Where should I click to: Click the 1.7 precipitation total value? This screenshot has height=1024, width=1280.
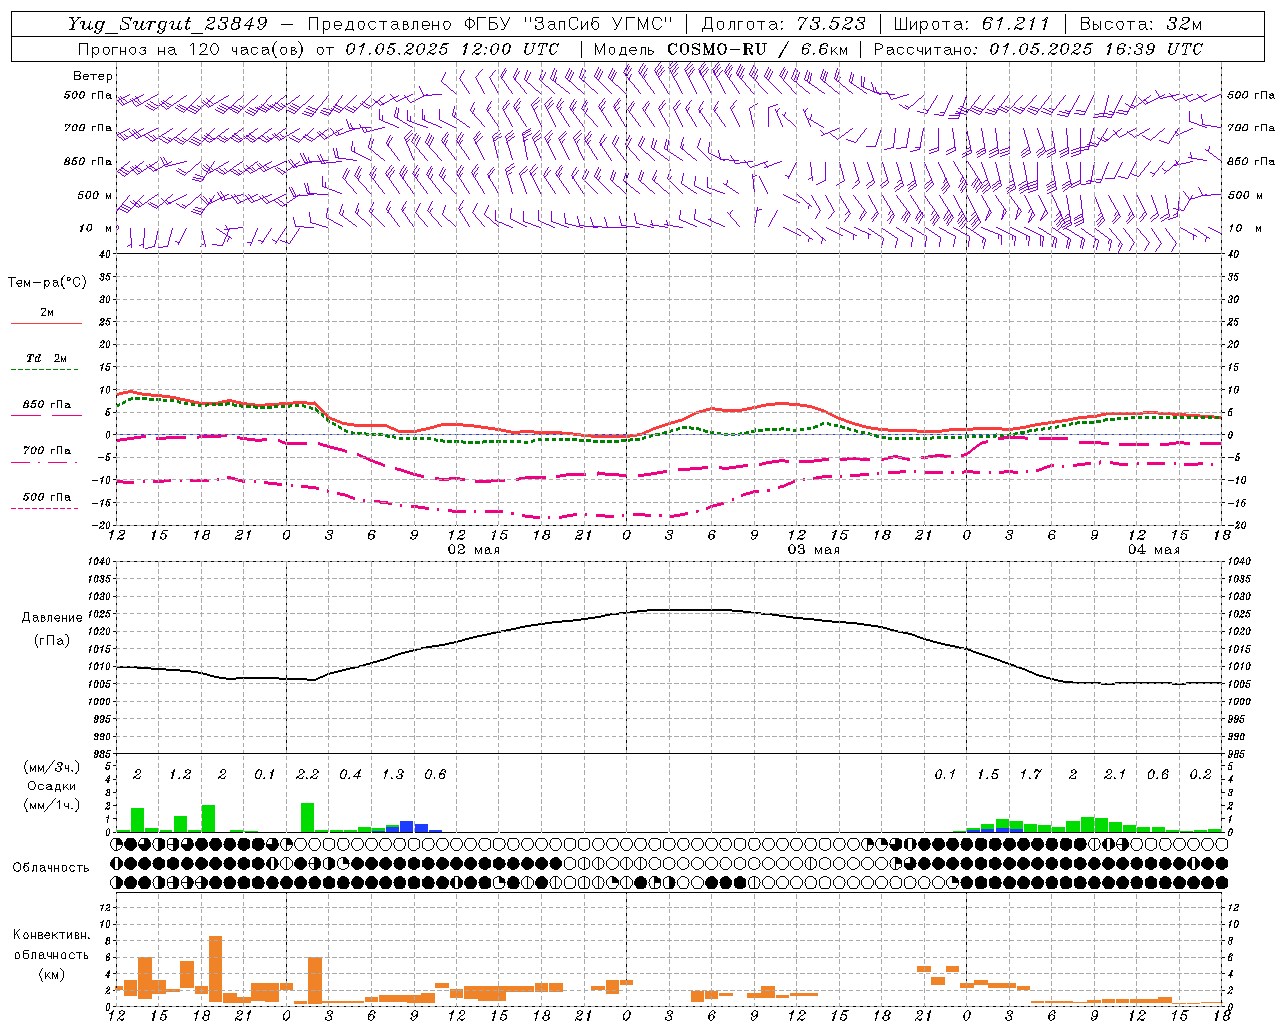[1030, 775]
